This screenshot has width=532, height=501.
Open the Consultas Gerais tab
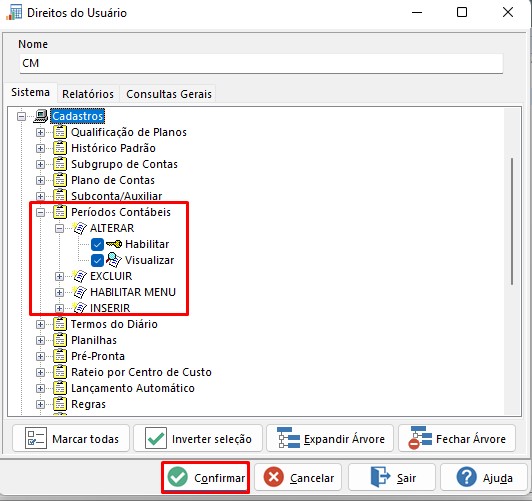click(x=169, y=94)
